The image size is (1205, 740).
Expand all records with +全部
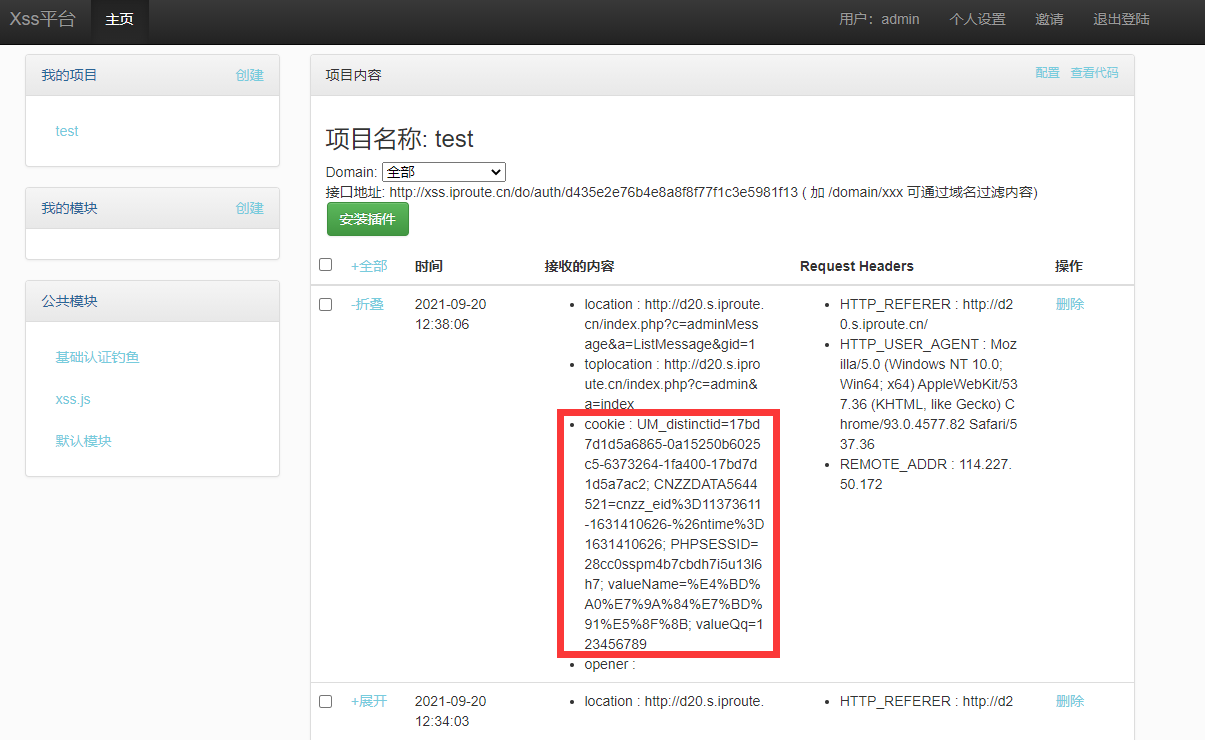pyautogui.click(x=368, y=266)
